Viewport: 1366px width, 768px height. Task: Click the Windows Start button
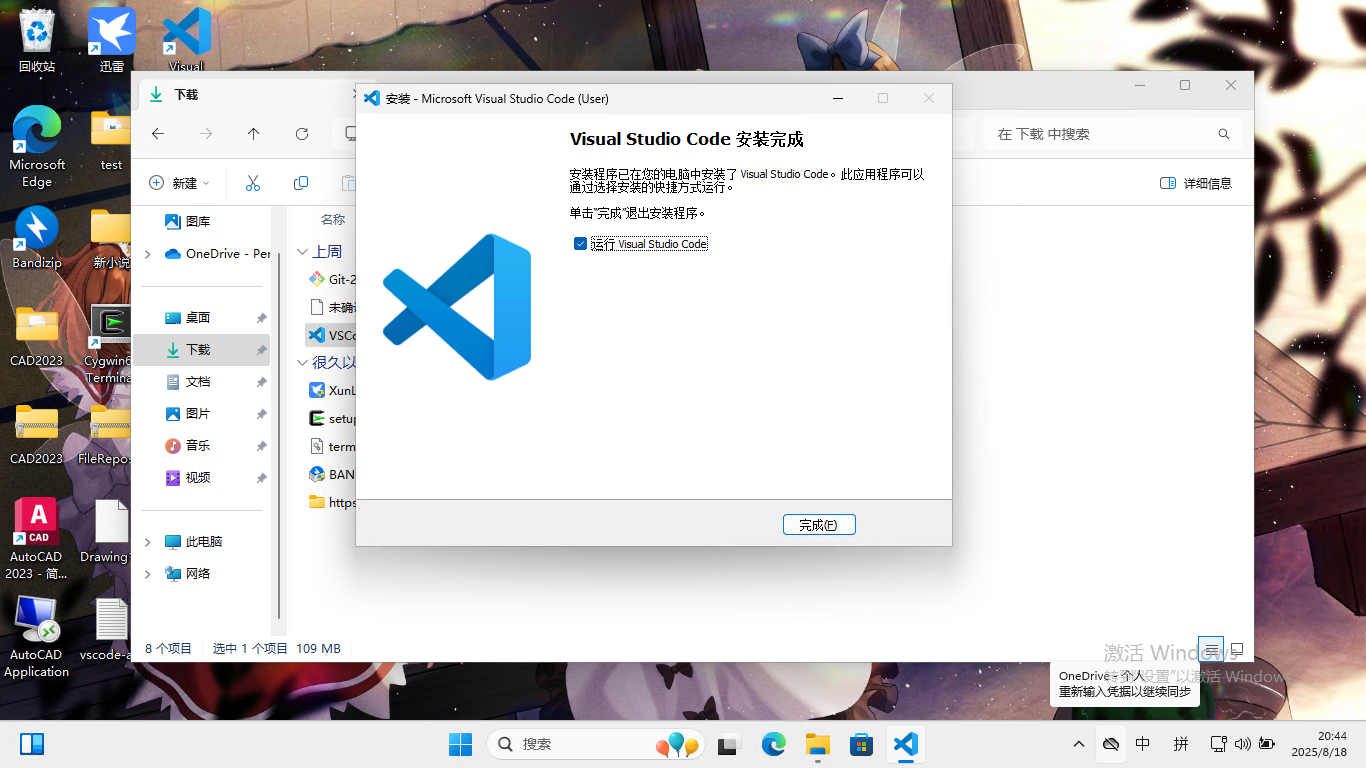click(460, 744)
